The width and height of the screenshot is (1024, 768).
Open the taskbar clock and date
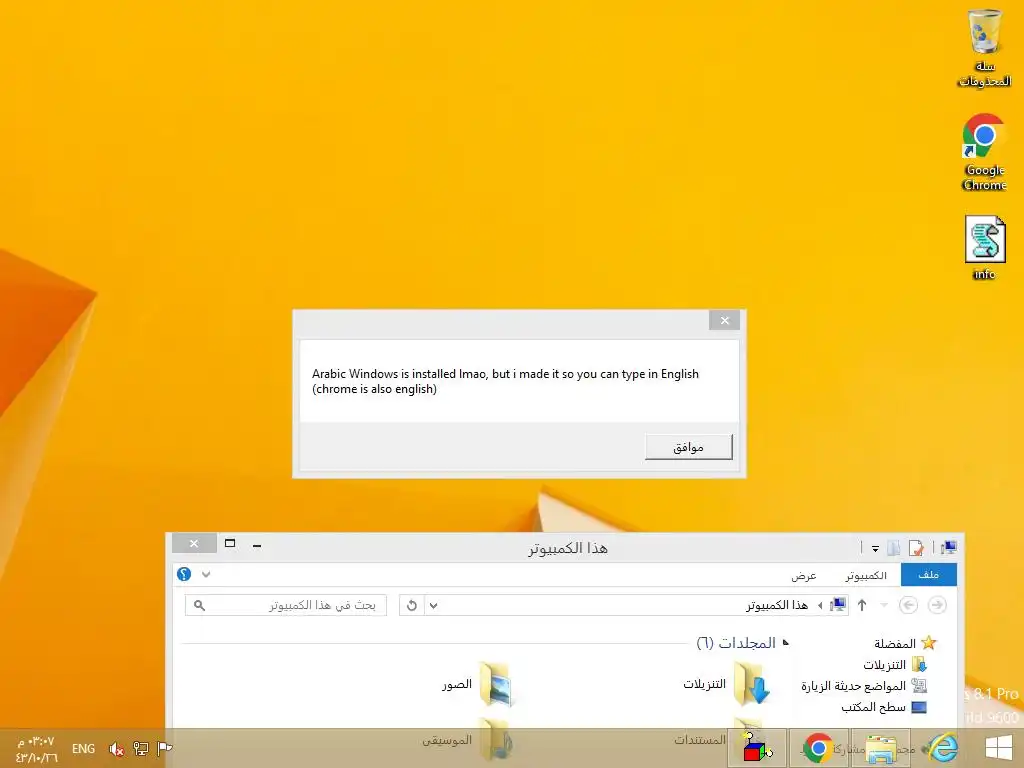tap(37, 749)
